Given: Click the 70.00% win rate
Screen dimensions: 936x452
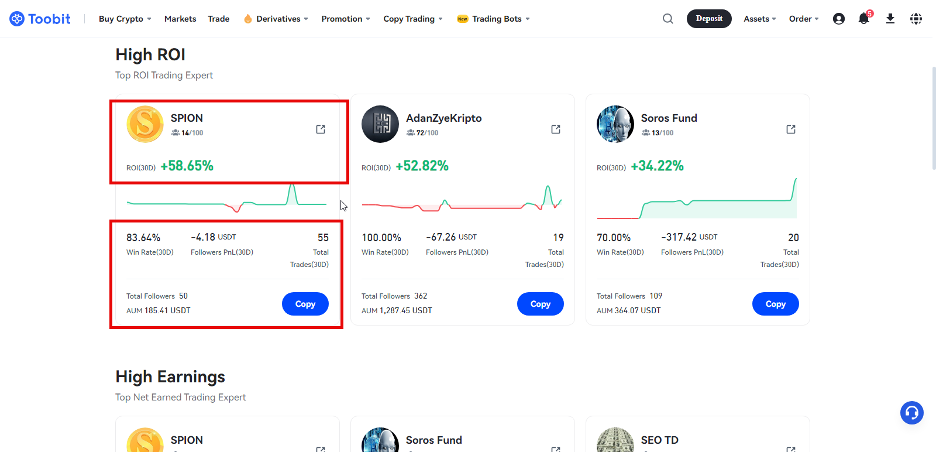Looking at the screenshot, I should coord(614,237).
